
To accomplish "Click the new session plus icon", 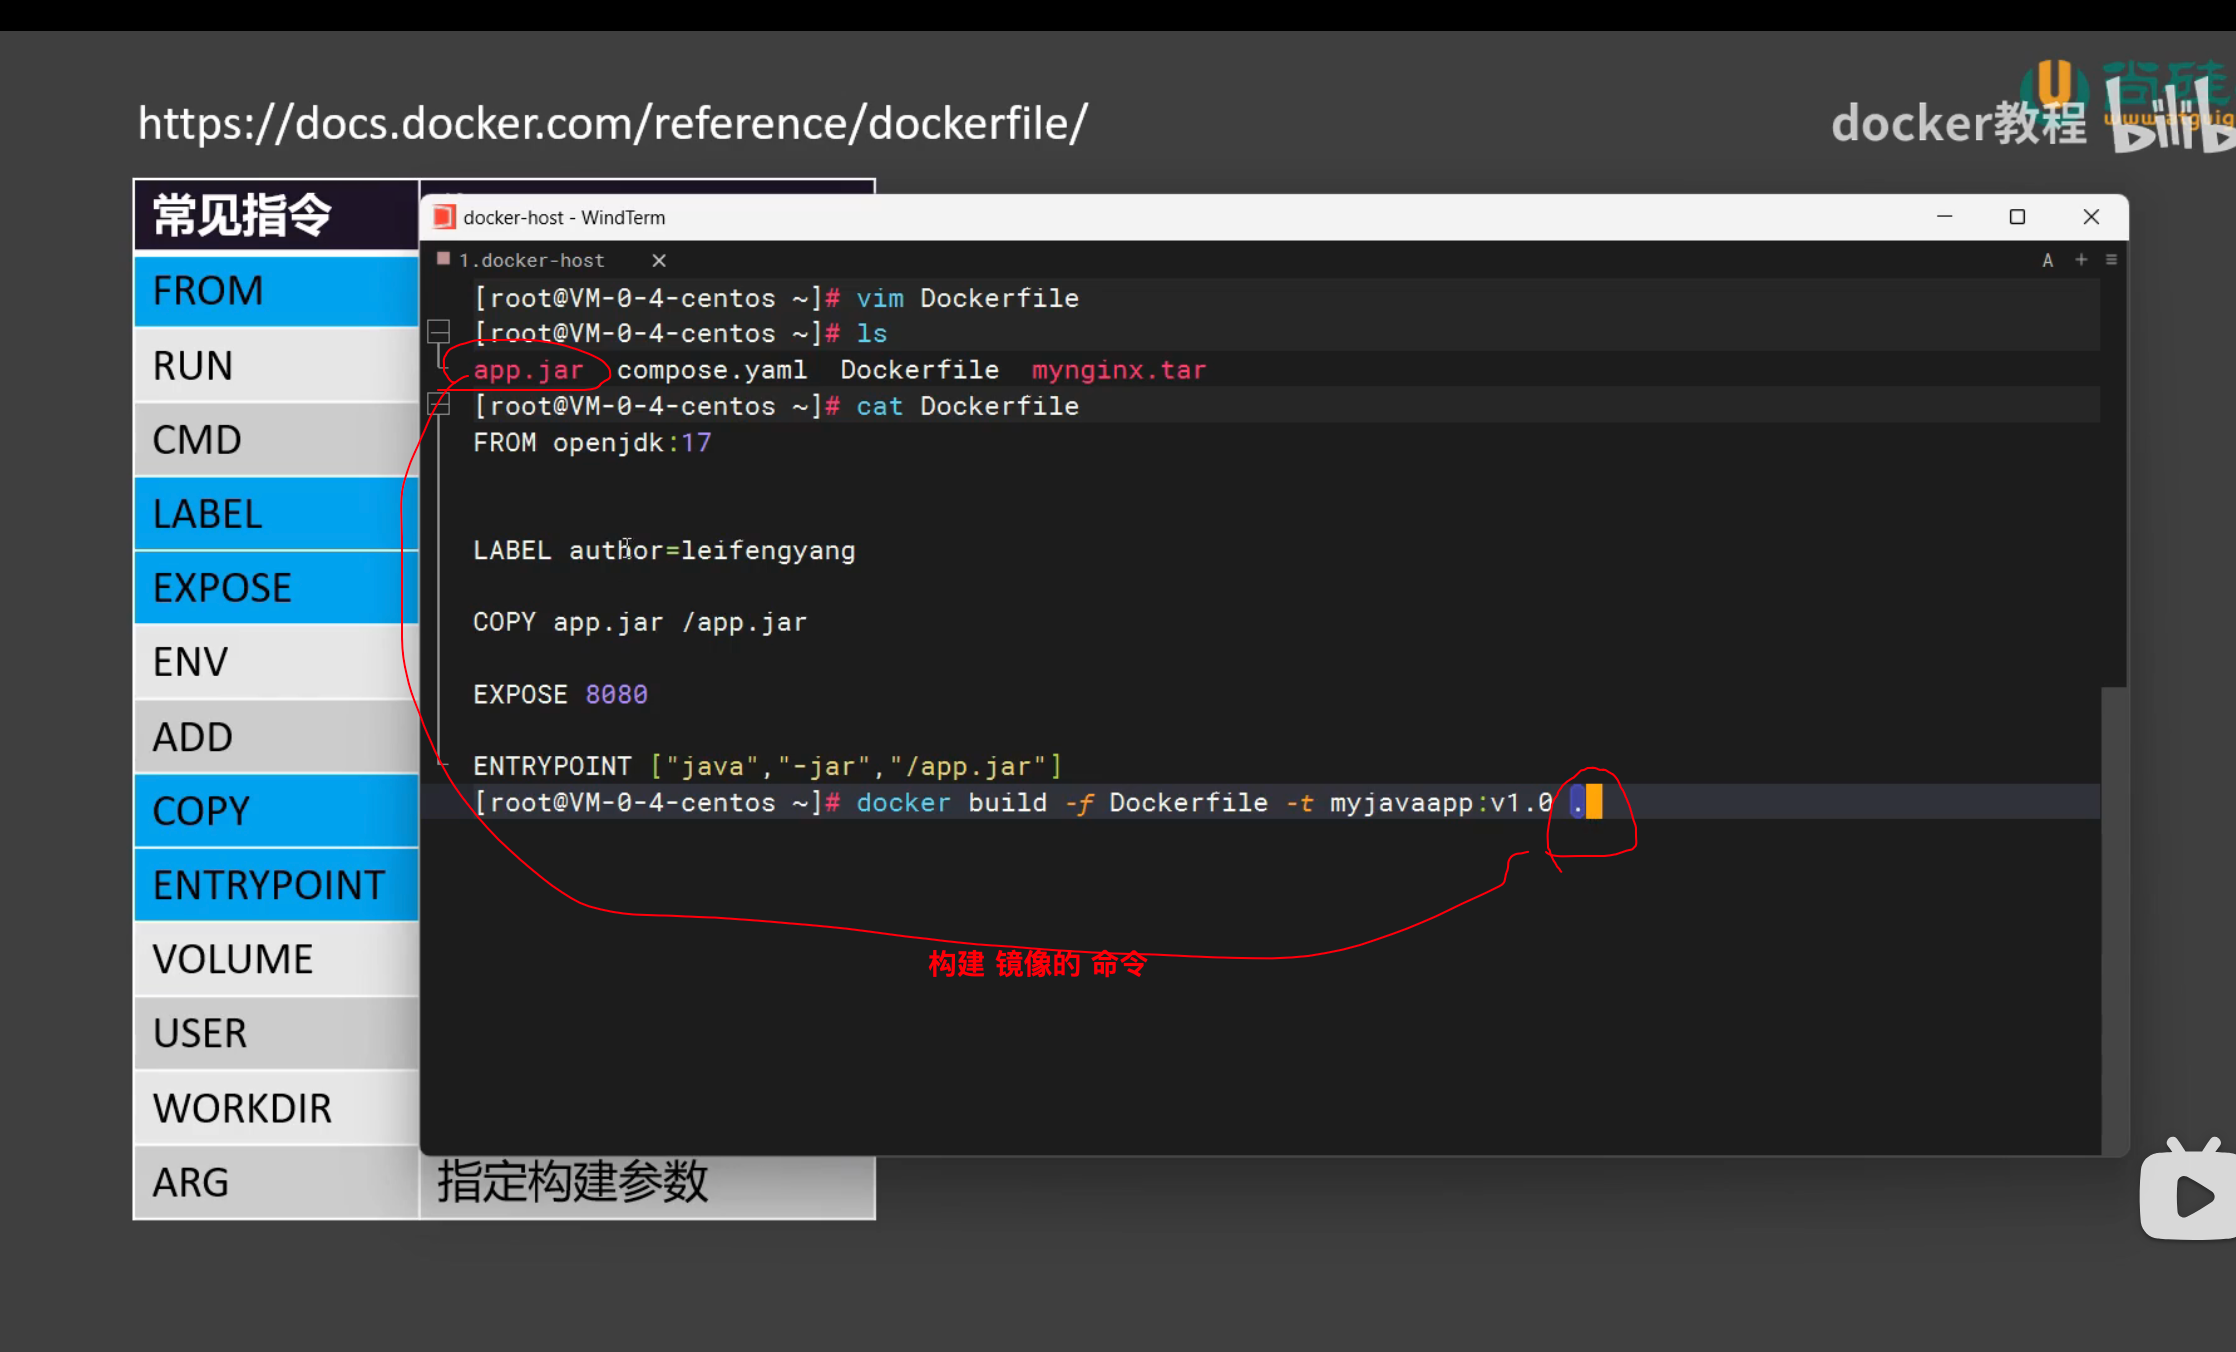I will tap(2081, 260).
